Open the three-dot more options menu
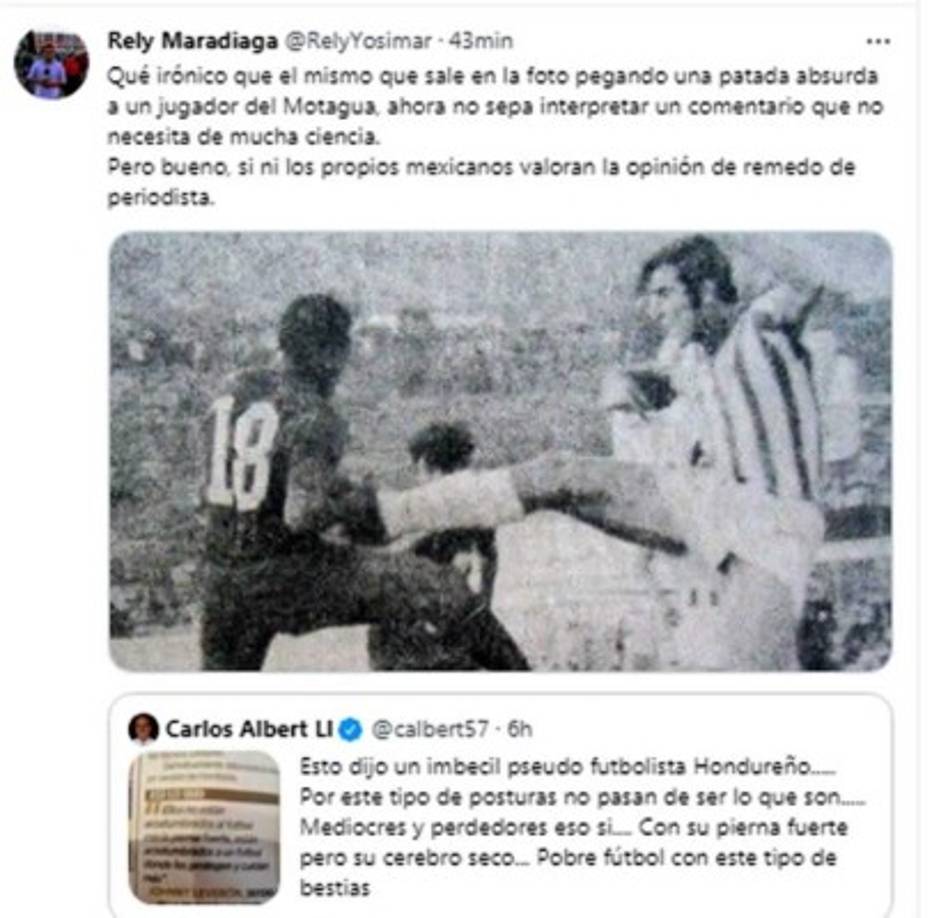 [877, 41]
